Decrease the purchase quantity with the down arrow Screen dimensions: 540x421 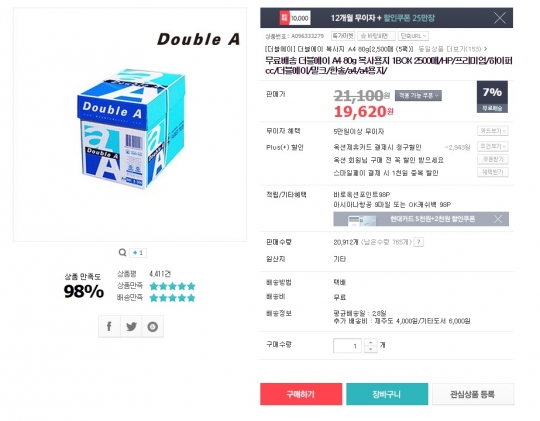(371, 349)
